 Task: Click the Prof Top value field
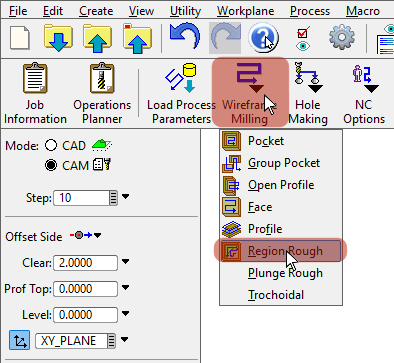click(x=86, y=289)
